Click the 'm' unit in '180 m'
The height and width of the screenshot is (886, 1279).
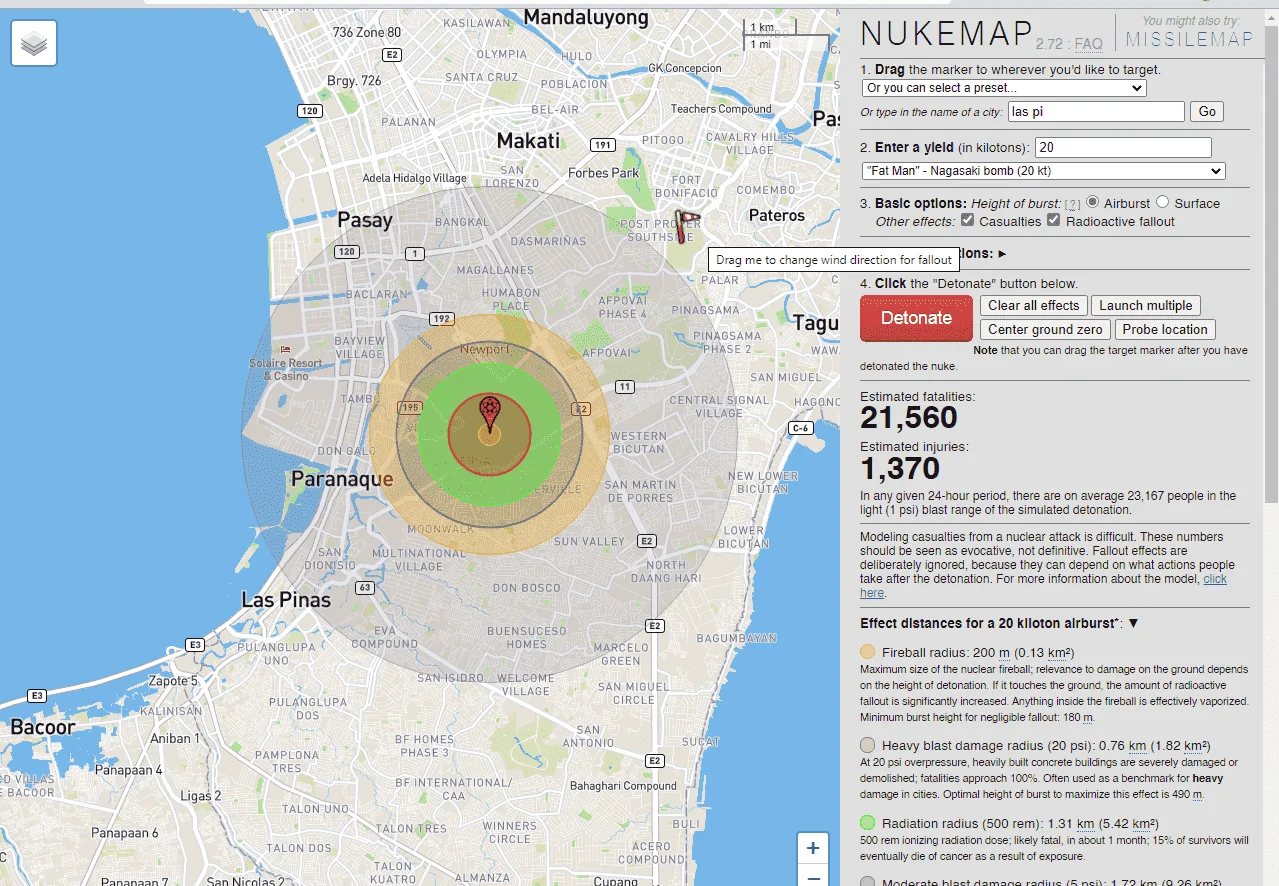tap(1087, 718)
